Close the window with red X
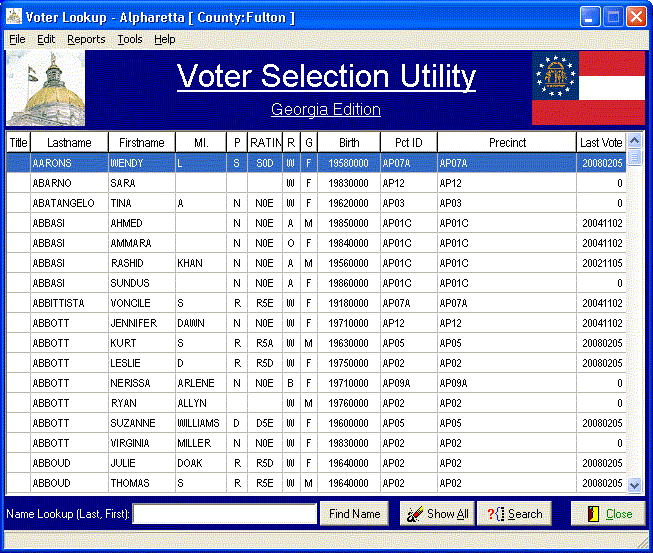 tap(636, 17)
